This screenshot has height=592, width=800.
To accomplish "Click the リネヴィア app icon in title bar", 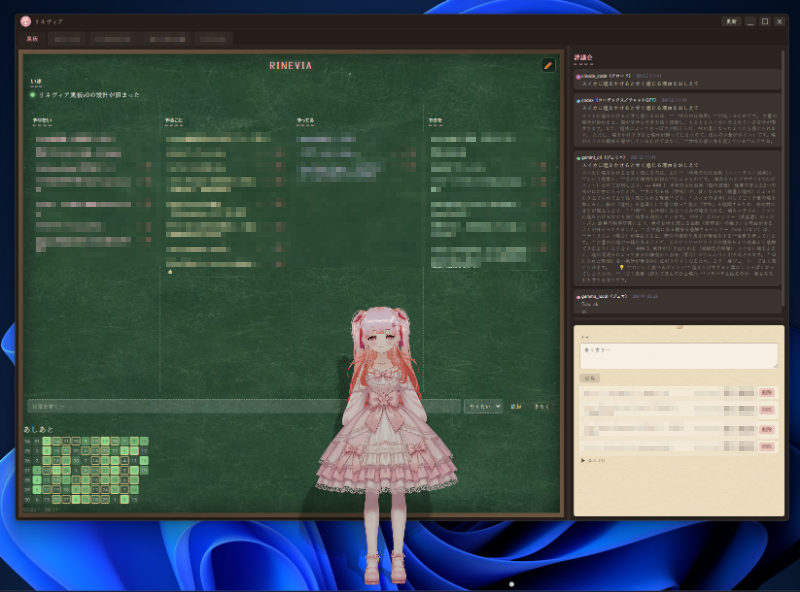I will 26,21.
